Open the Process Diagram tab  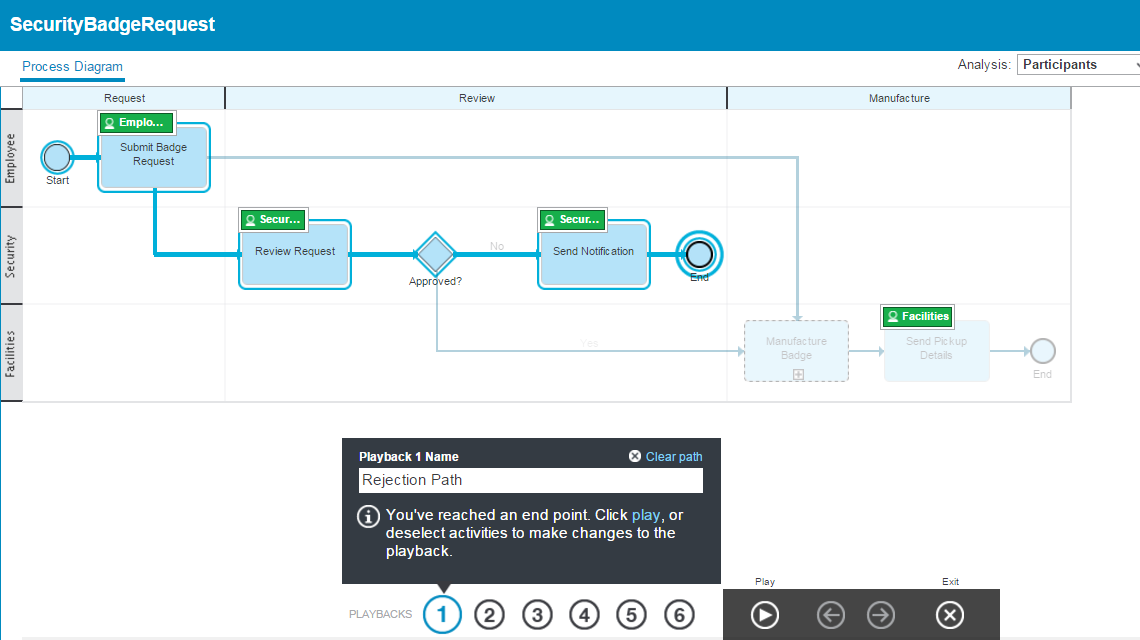pos(72,67)
